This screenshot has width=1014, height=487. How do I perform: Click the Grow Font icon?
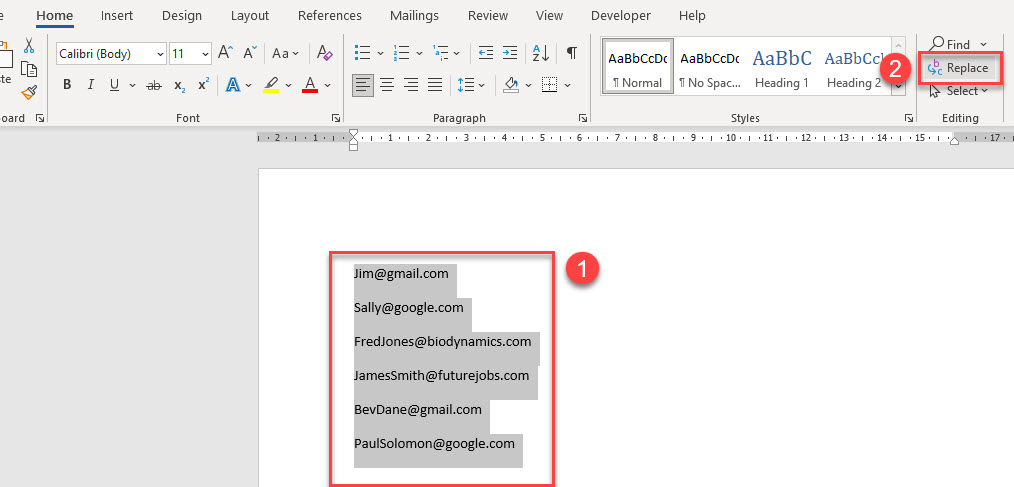tap(225, 54)
